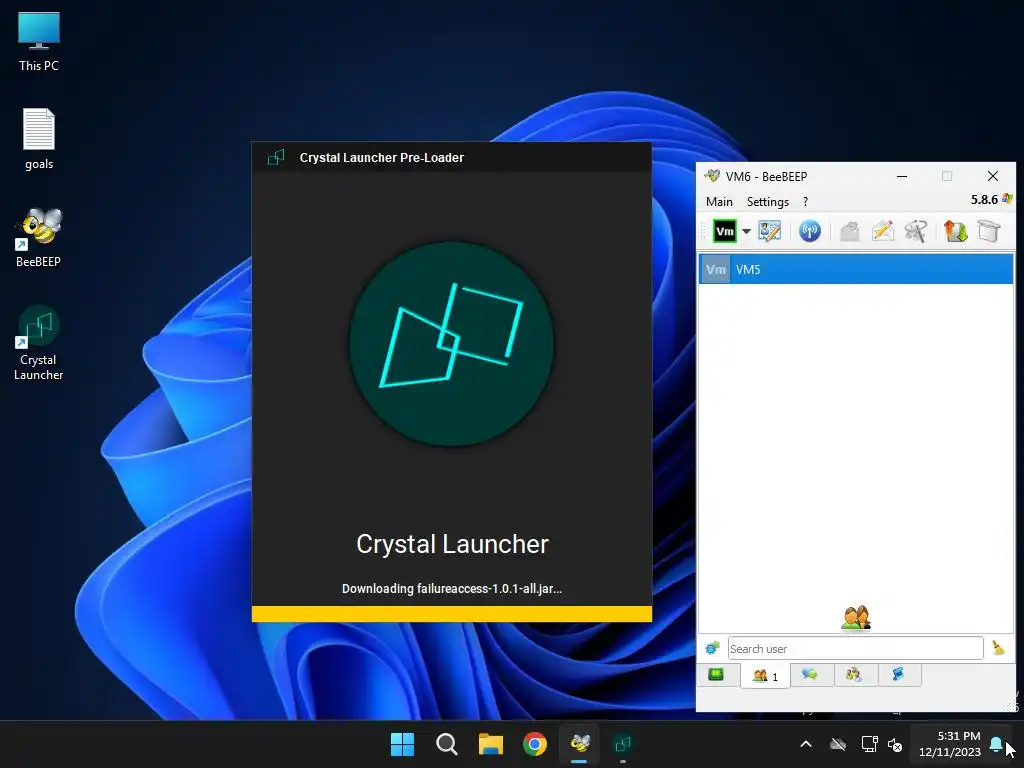
Task: Click the muted volume tray icon
Action: tap(895, 744)
